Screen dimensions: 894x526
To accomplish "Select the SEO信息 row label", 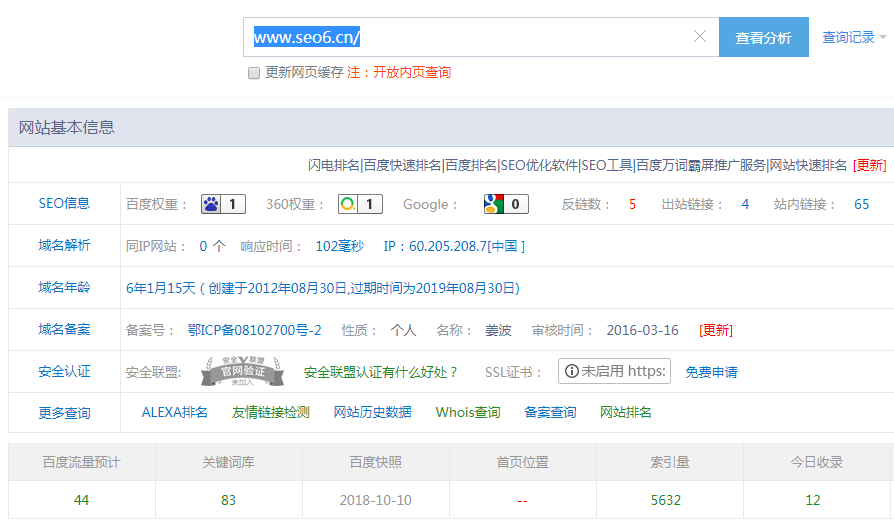I will [x=64, y=203].
